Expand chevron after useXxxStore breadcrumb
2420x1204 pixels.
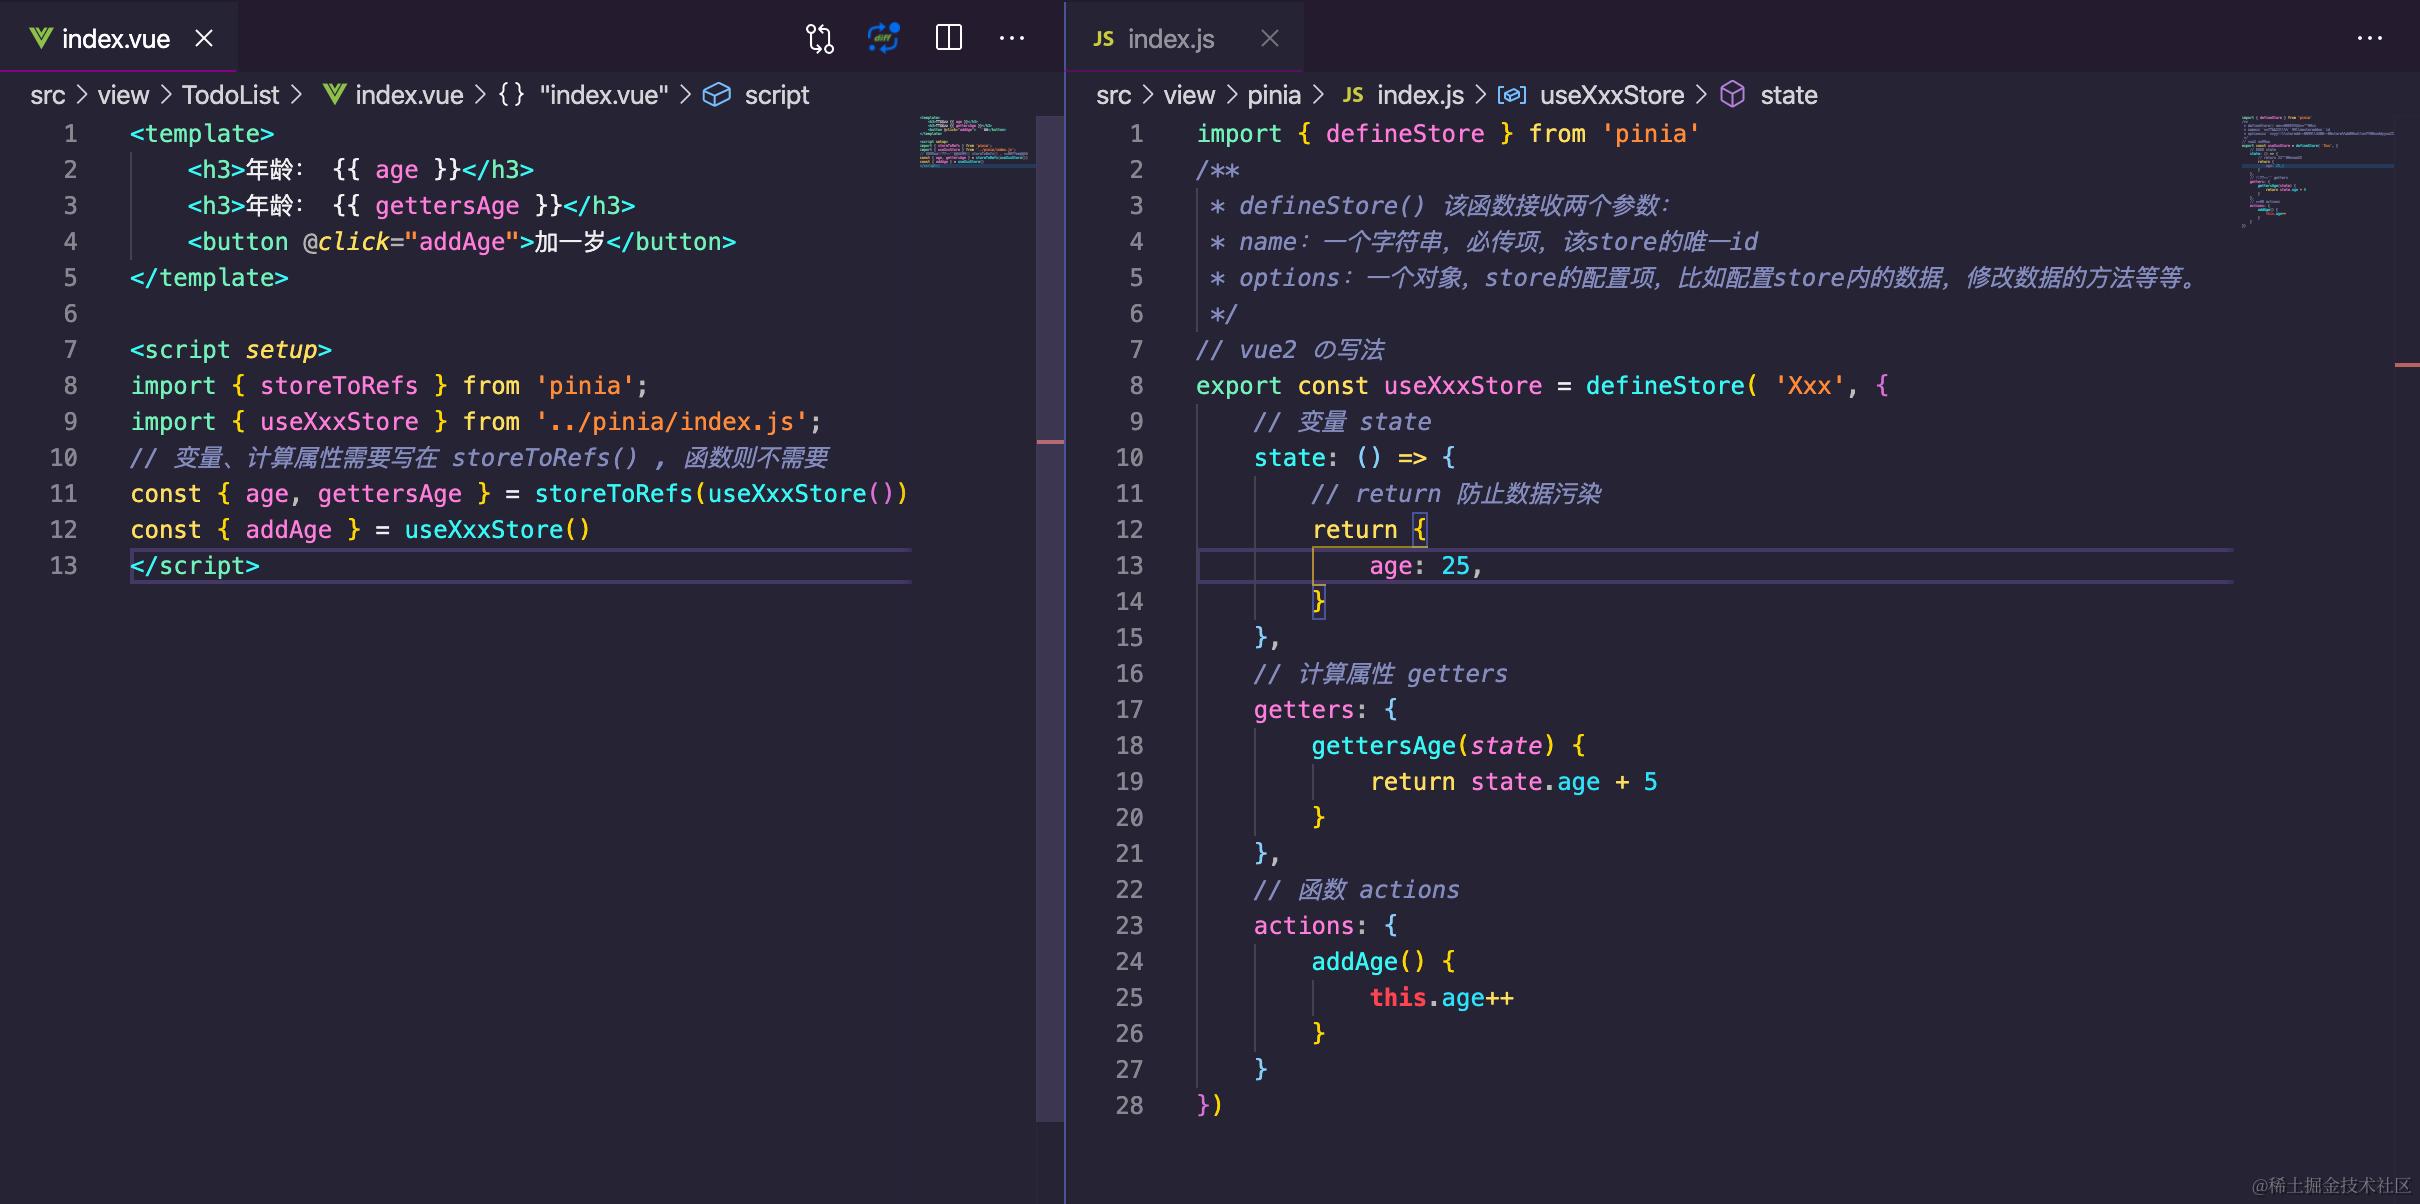pyautogui.click(x=1701, y=95)
